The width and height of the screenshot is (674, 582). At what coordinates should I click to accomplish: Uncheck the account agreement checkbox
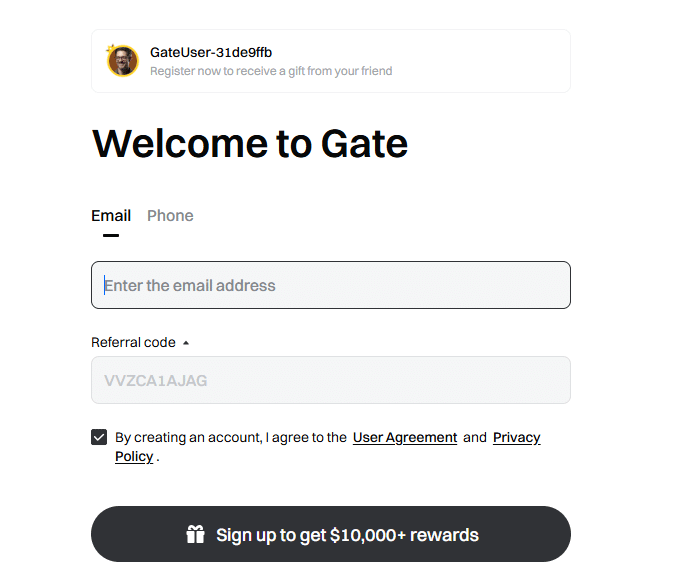point(99,437)
